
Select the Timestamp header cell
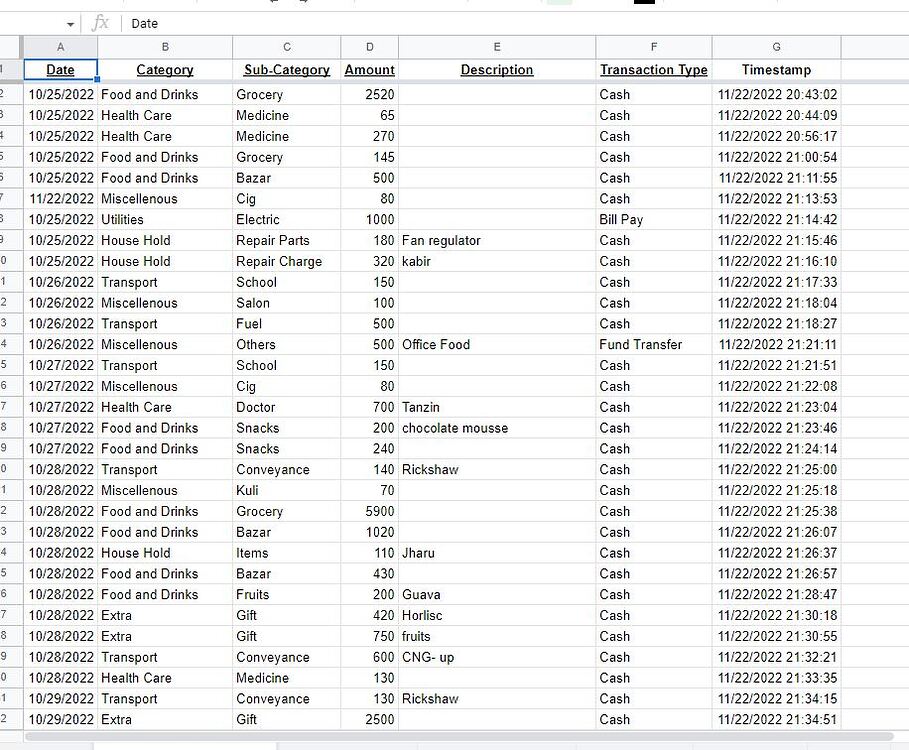point(776,70)
